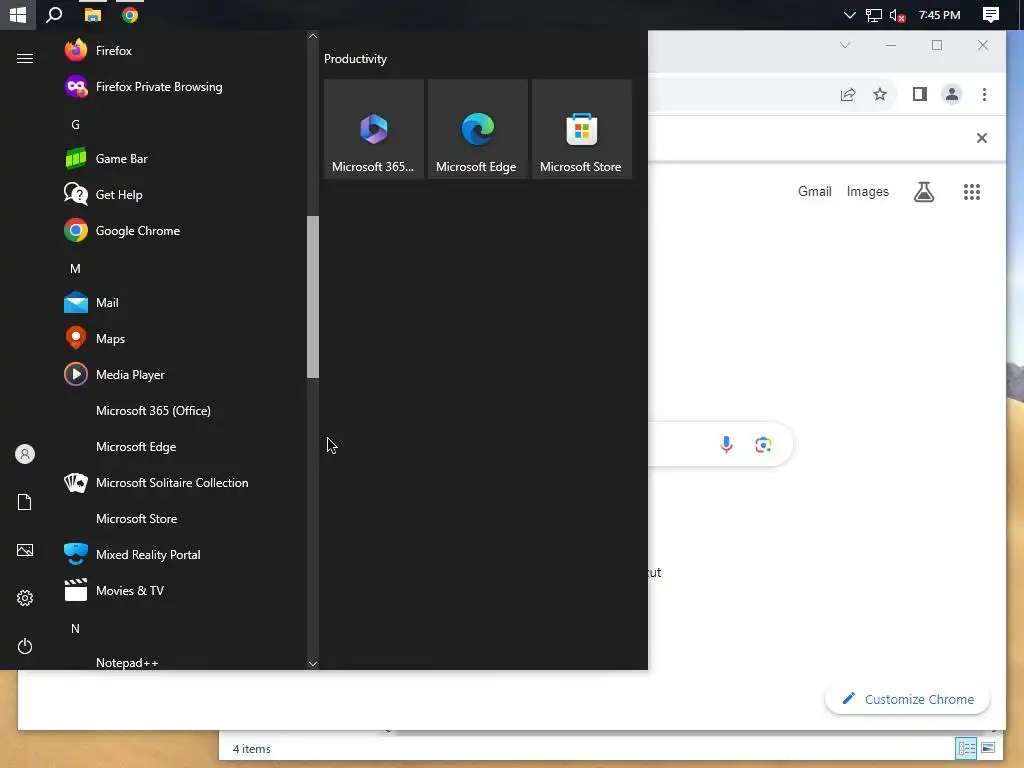Switch File Explorer to details view
This screenshot has height=768, width=1024.
966,748
